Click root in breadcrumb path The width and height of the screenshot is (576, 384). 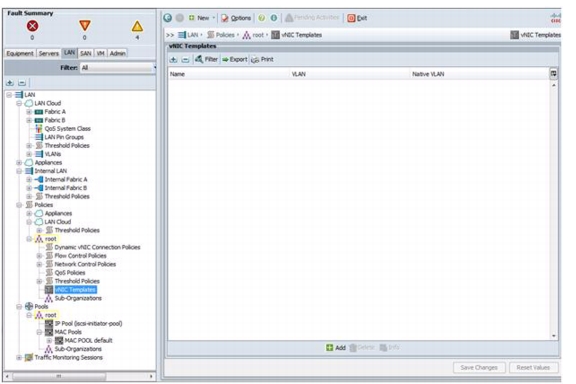click(253, 35)
